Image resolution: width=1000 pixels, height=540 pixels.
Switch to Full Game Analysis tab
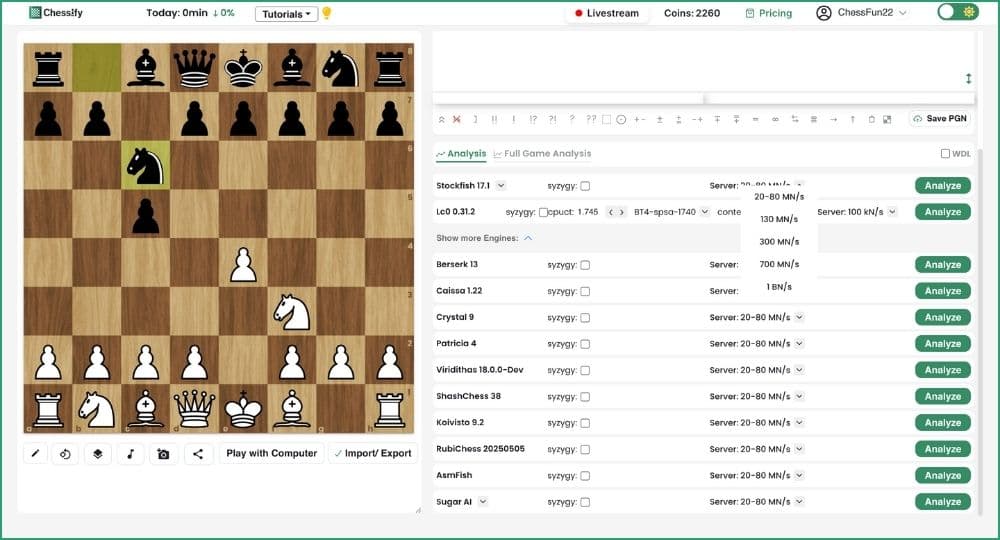coord(542,154)
